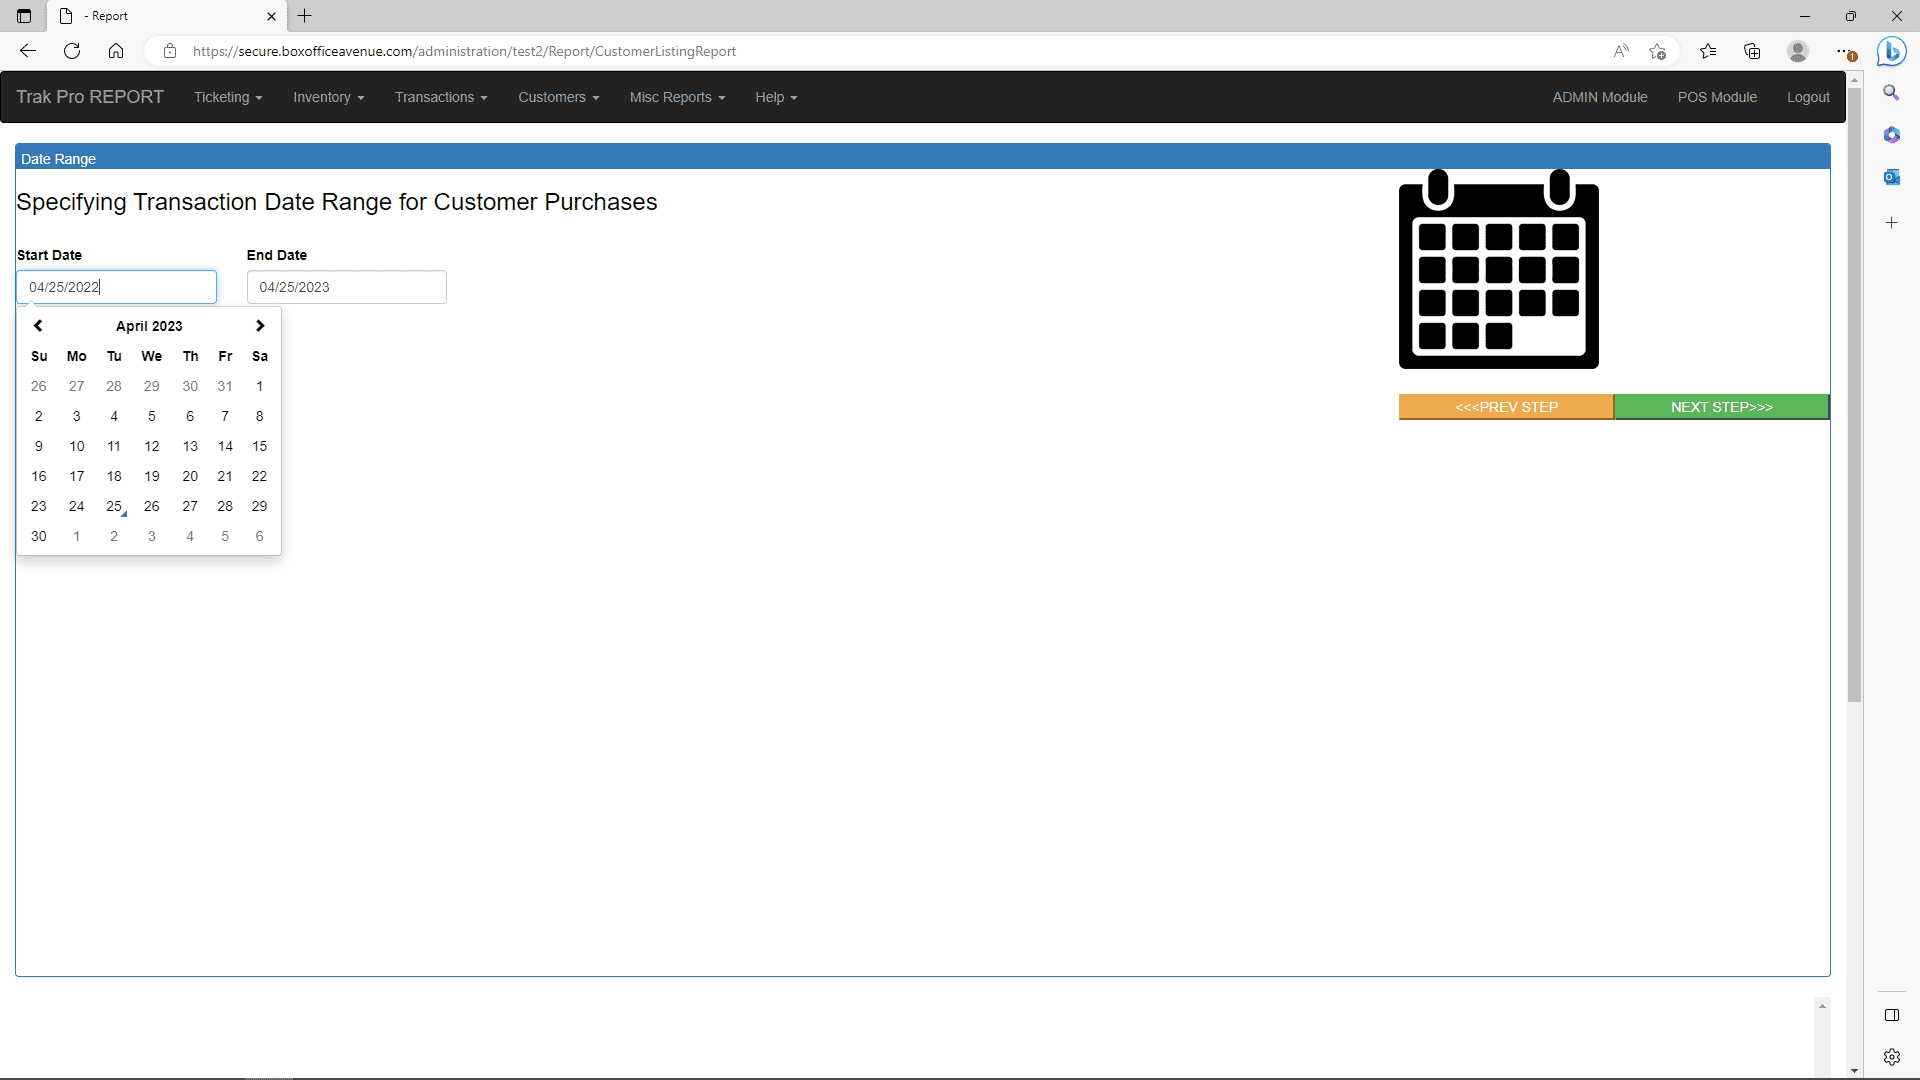Focus the End Date input field
This screenshot has height=1080, width=1920.
347,287
